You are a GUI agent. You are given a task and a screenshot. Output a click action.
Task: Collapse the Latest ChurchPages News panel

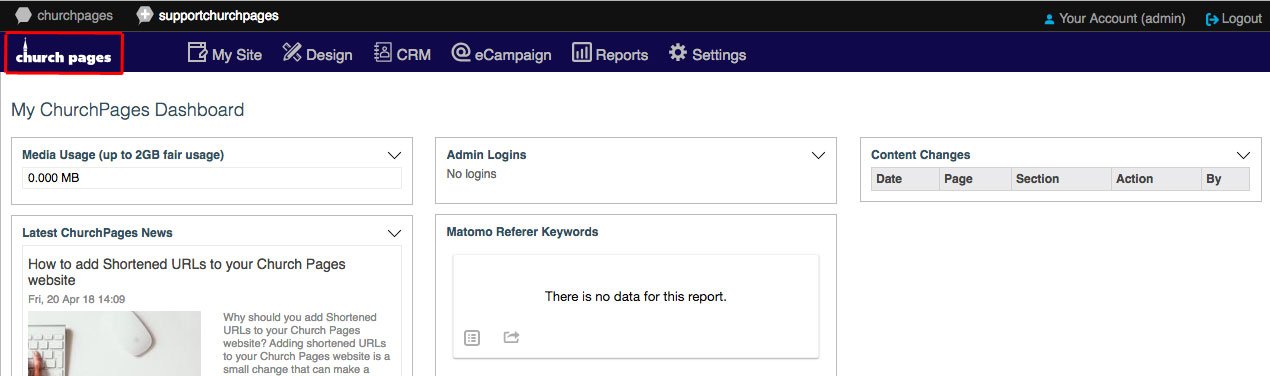(394, 233)
